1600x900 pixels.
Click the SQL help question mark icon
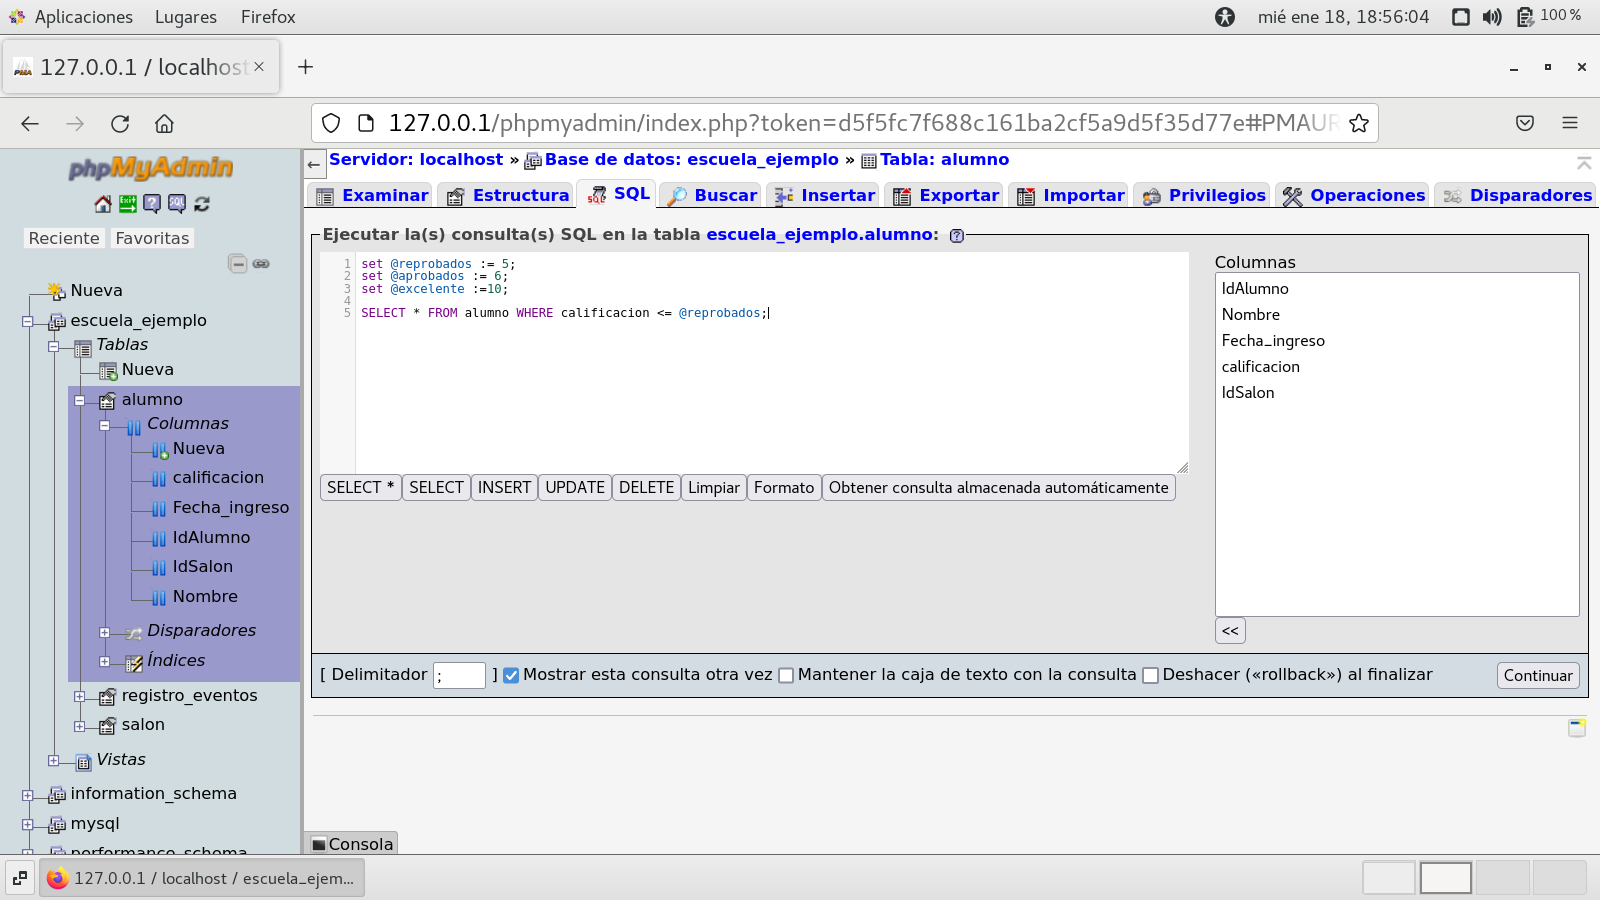957,236
